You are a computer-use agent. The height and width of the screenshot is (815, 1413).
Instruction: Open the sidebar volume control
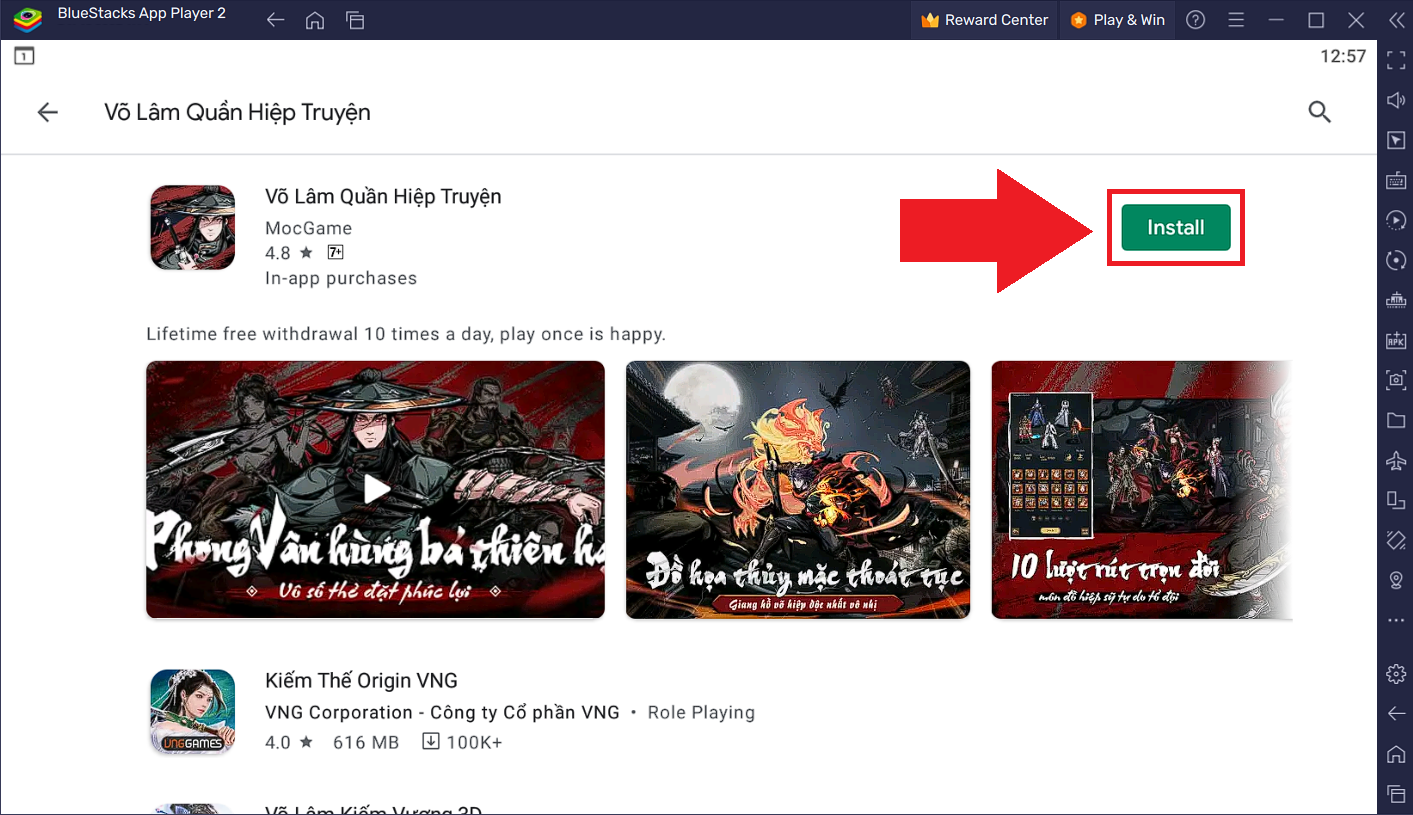[1396, 100]
